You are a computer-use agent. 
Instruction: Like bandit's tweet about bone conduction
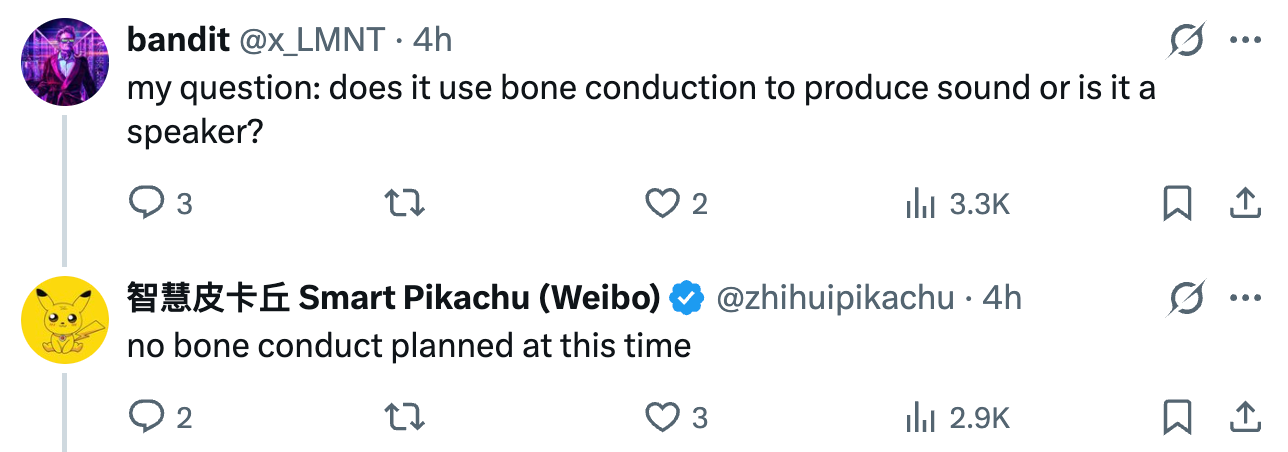662,204
